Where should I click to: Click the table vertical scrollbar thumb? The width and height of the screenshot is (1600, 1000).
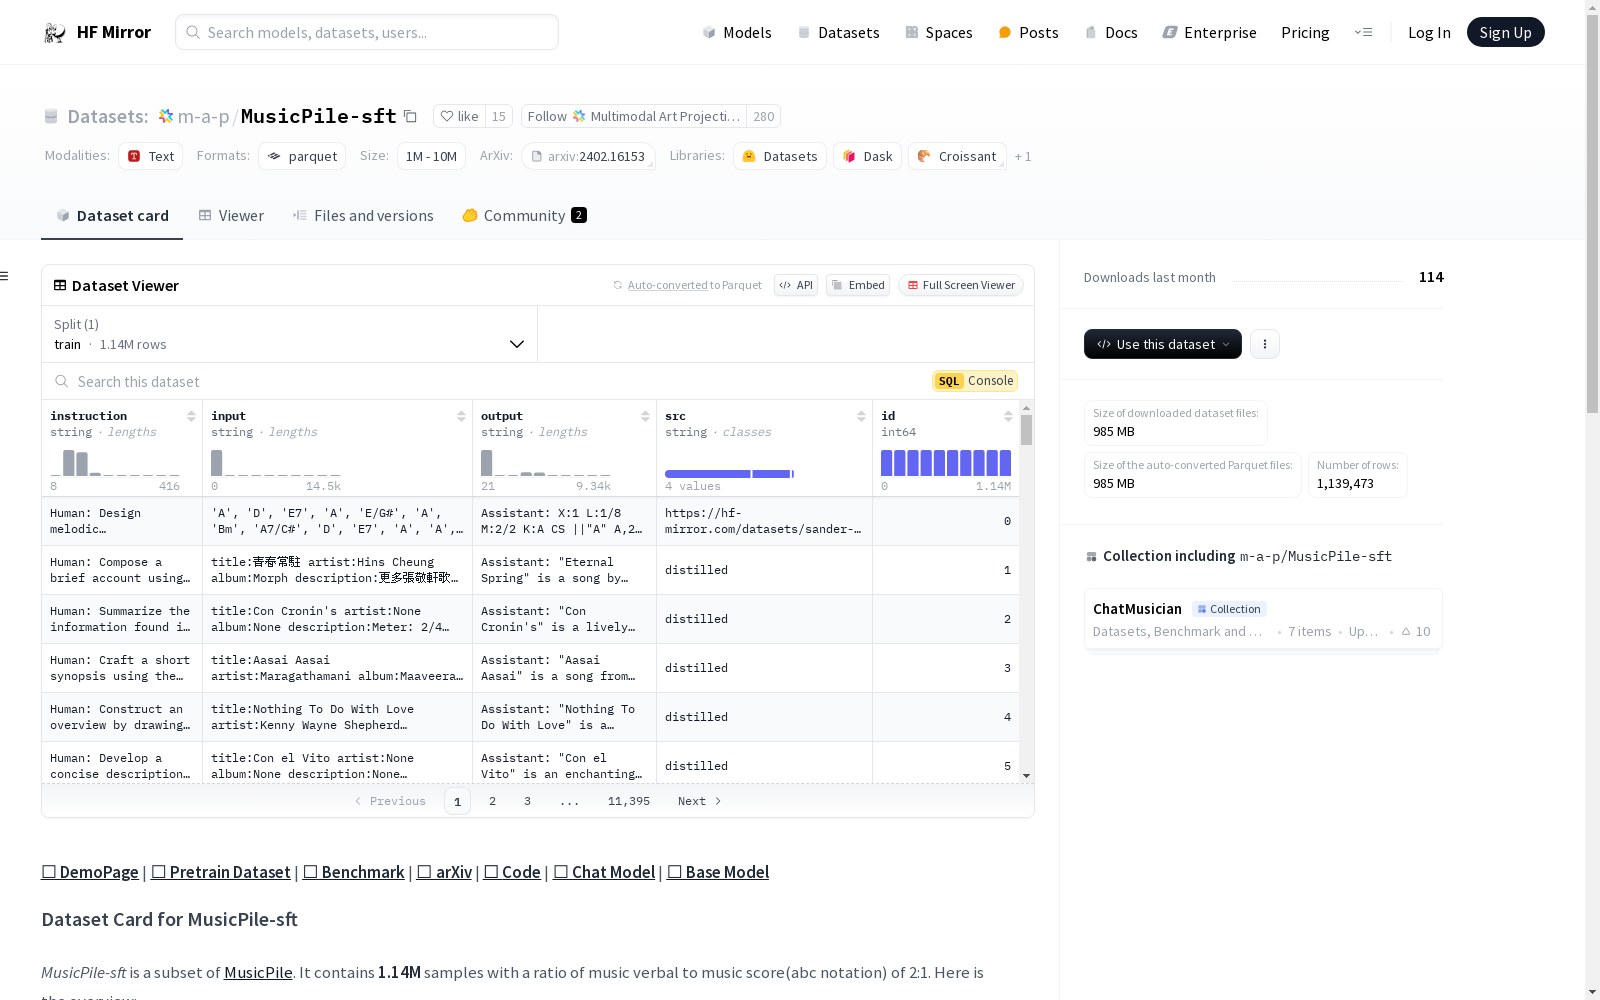click(1026, 430)
